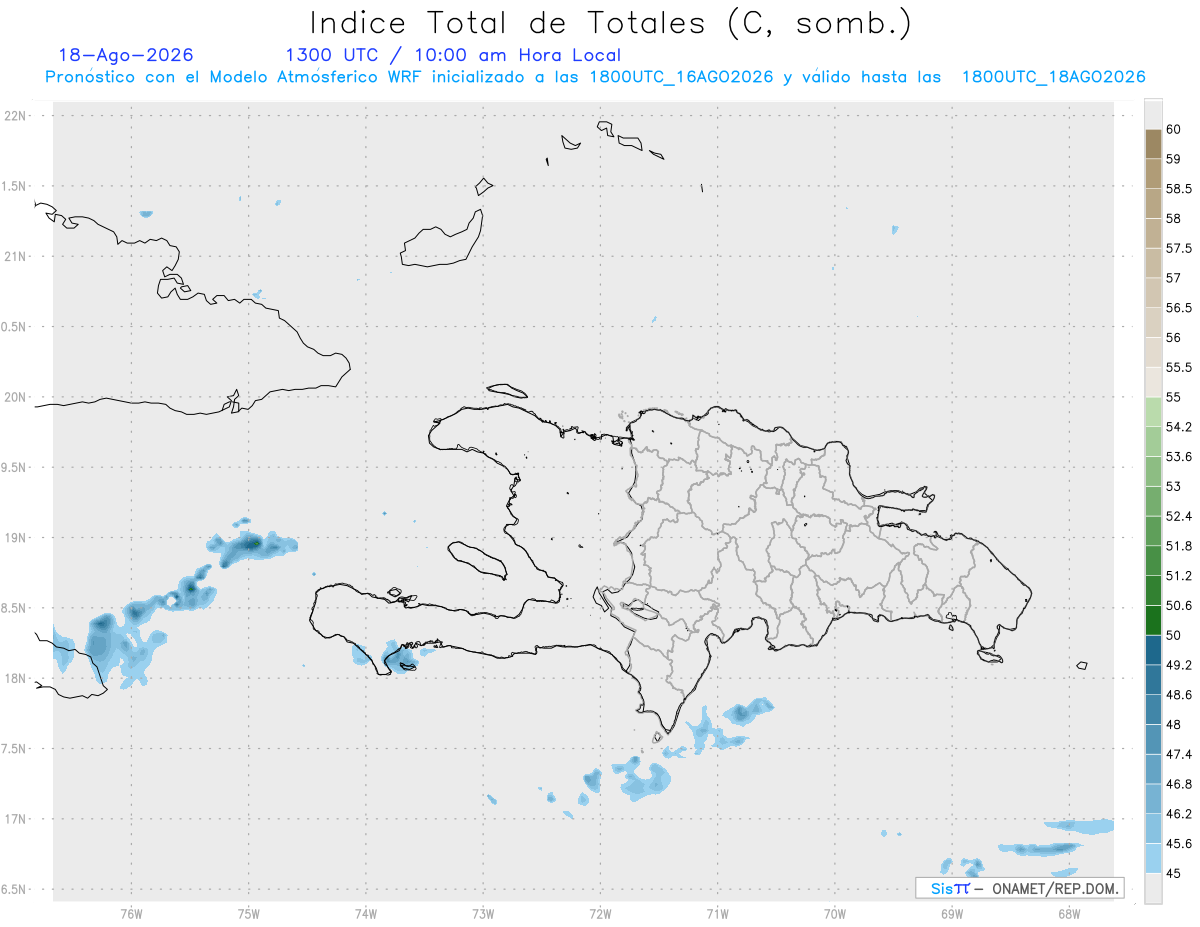
Task: Click the 1300 UTC / 10:00 am Hora Local text
Action: click(x=453, y=56)
